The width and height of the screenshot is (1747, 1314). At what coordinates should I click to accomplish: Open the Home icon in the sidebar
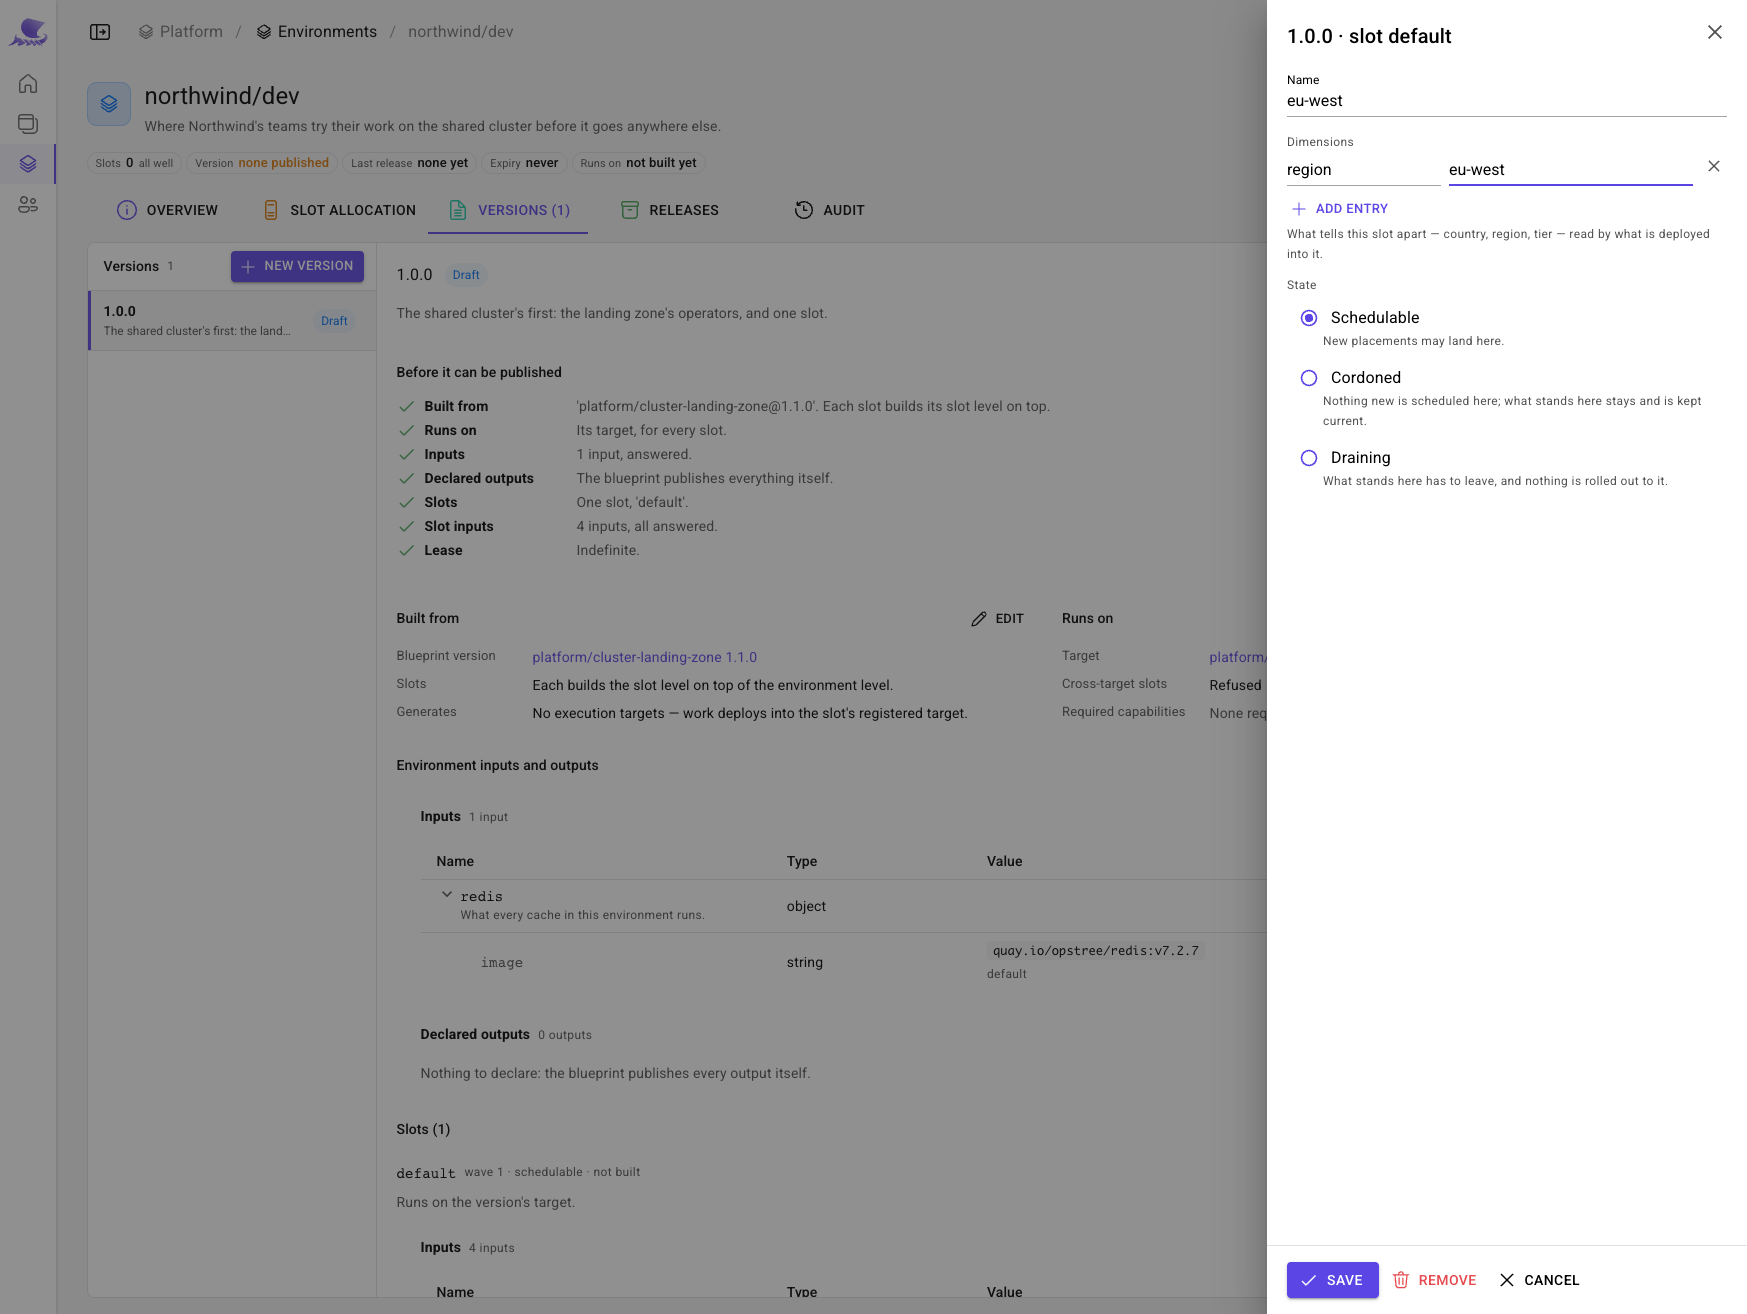pos(28,84)
